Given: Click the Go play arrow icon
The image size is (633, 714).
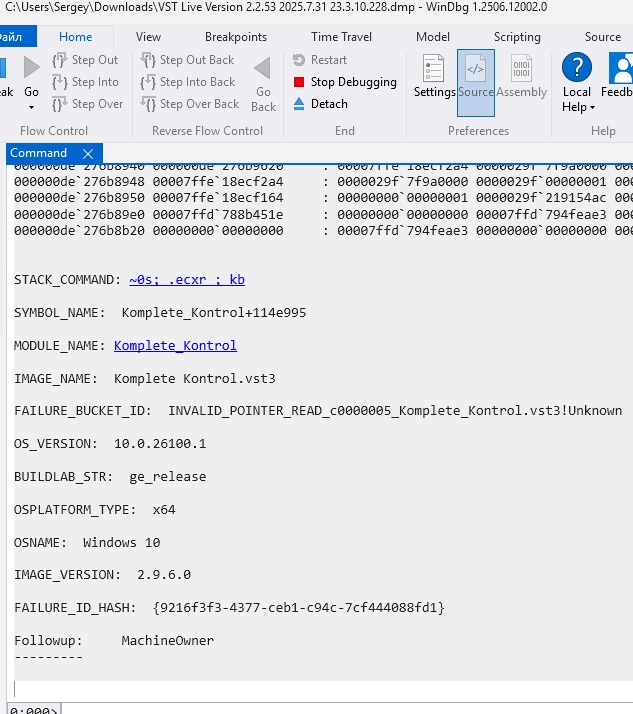Looking at the screenshot, I should coord(31,67).
